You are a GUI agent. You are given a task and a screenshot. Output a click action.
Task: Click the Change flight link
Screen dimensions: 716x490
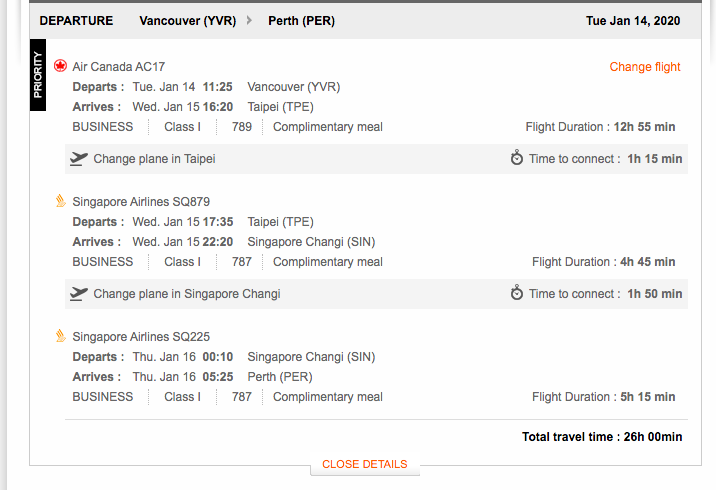[645, 67]
